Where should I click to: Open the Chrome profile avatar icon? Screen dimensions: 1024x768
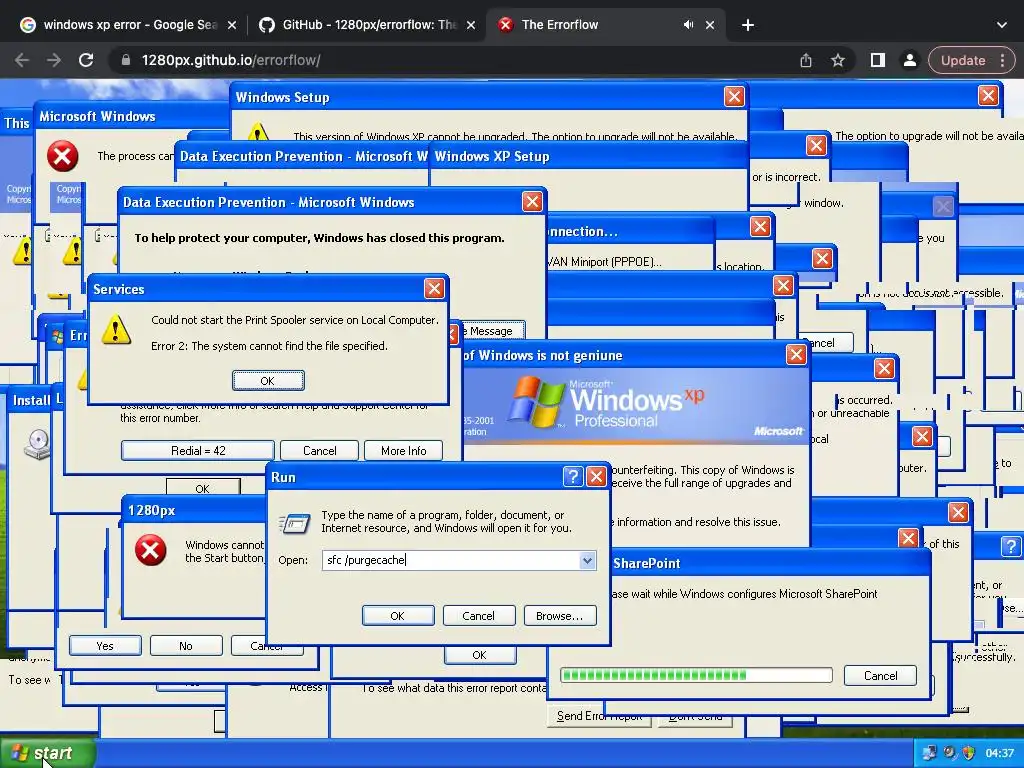point(909,60)
